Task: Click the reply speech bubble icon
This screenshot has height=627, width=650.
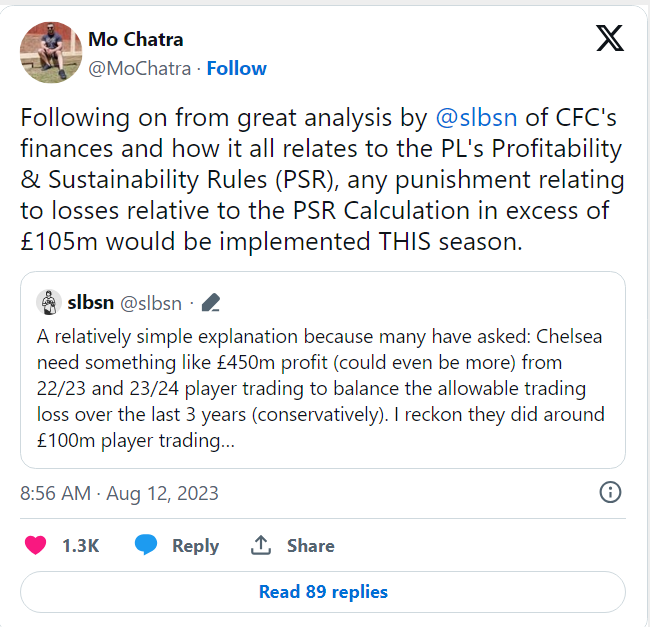Action: pyautogui.click(x=146, y=545)
